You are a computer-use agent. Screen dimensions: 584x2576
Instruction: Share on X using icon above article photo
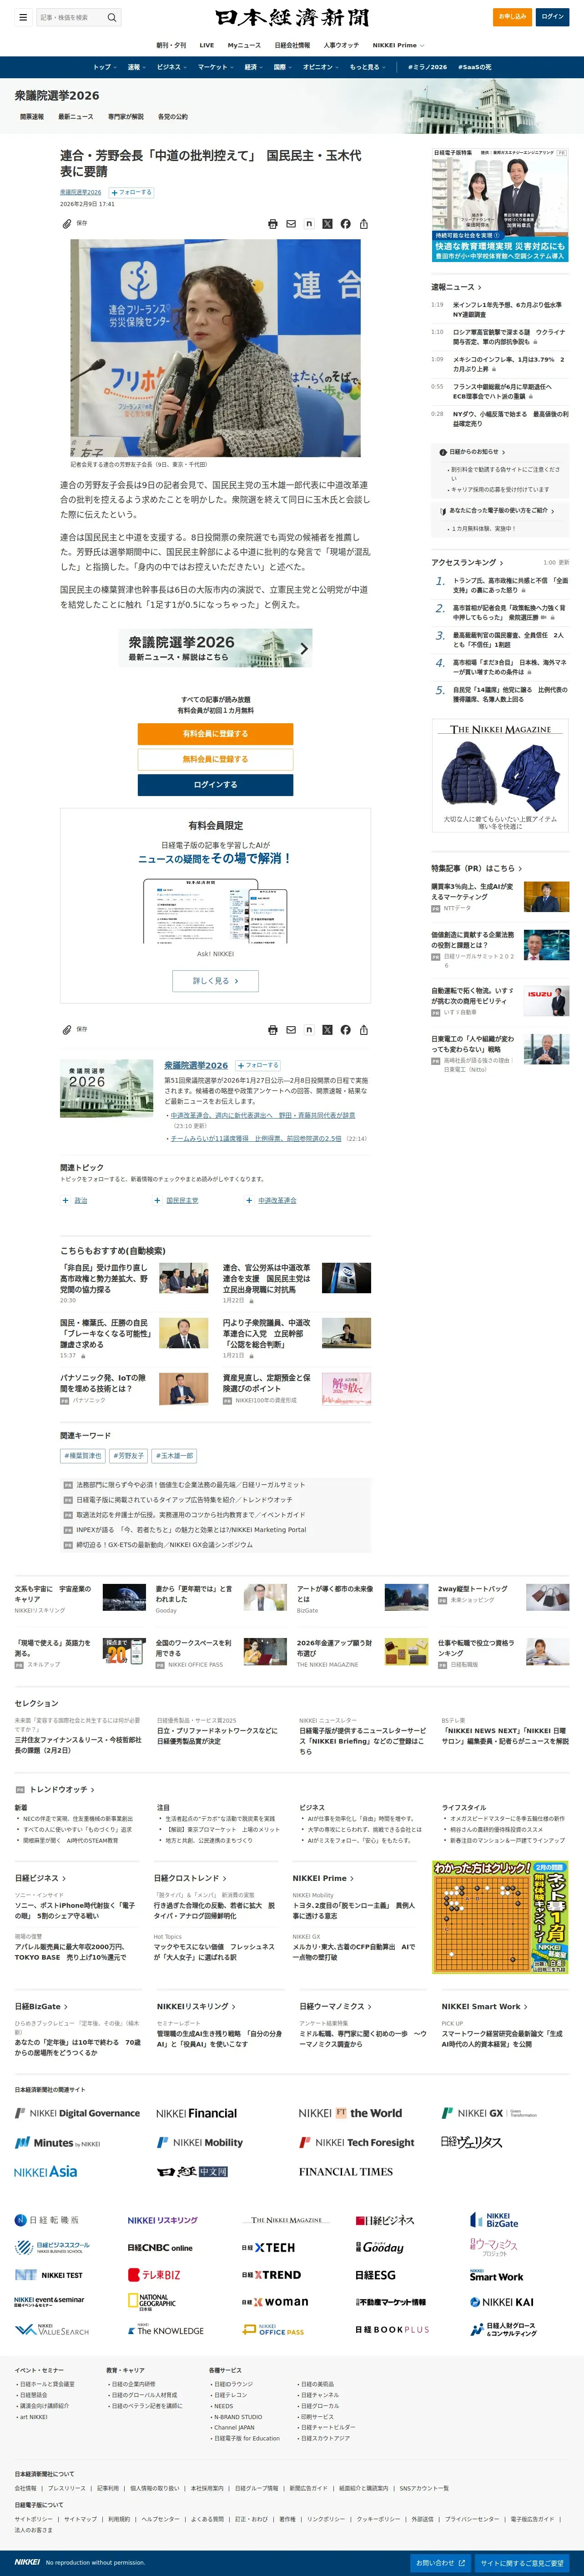[x=327, y=224]
